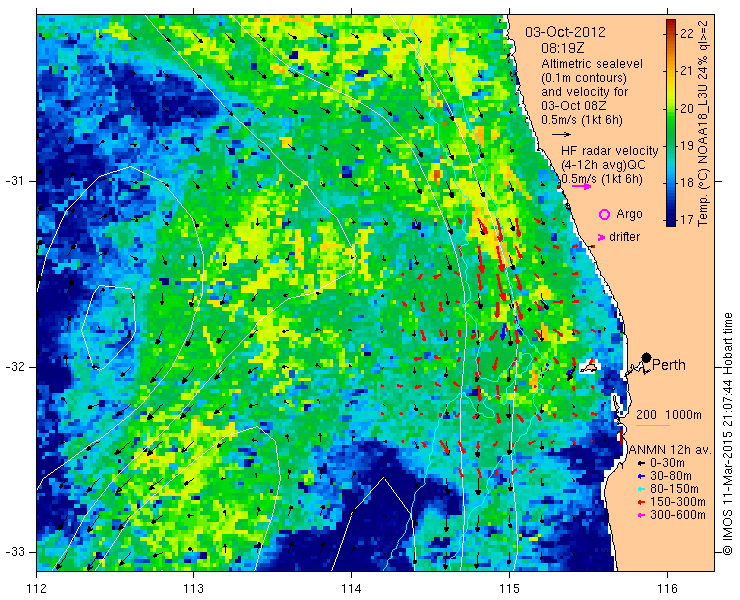This screenshot has height=600, width=740.
Task: Click the blue 30-80m depth legend arrow
Action: pos(640,476)
